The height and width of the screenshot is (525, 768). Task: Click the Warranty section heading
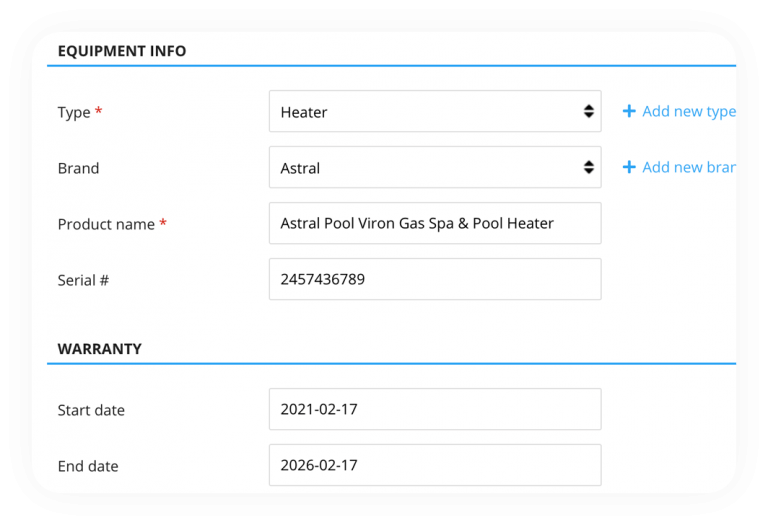99,349
